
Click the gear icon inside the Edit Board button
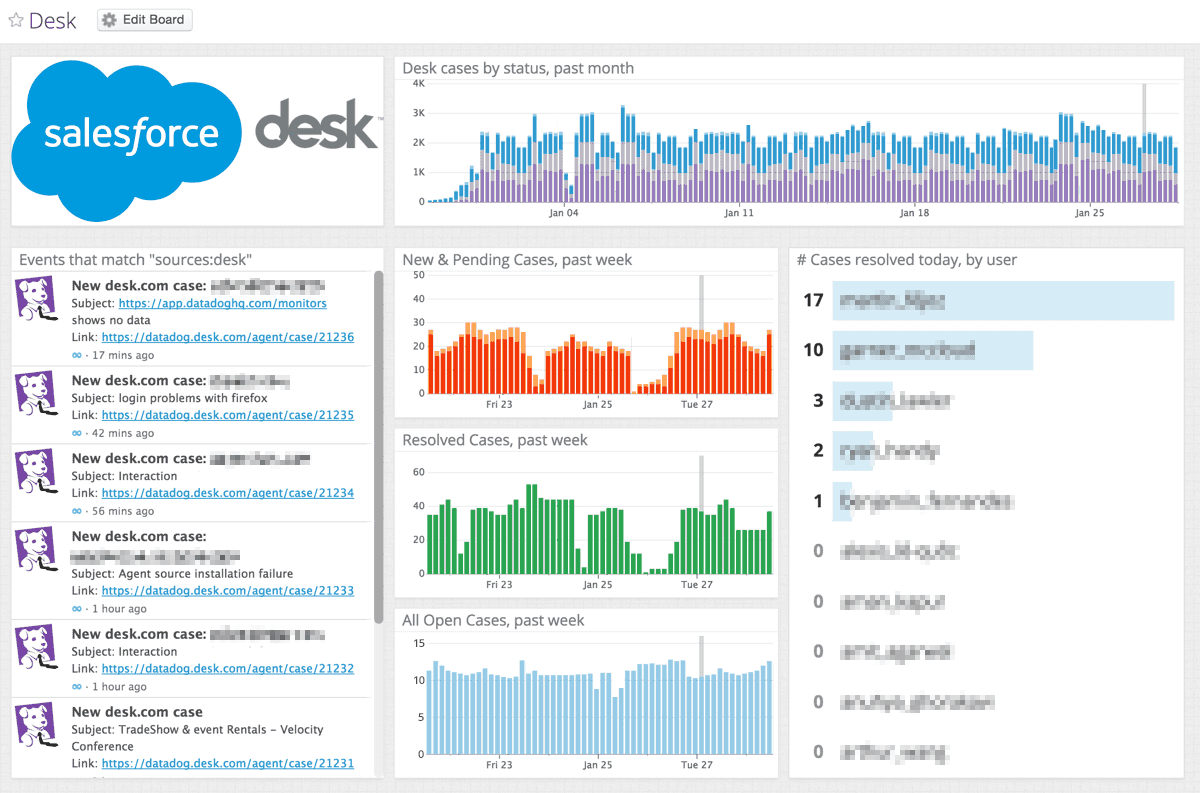(109, 19)
